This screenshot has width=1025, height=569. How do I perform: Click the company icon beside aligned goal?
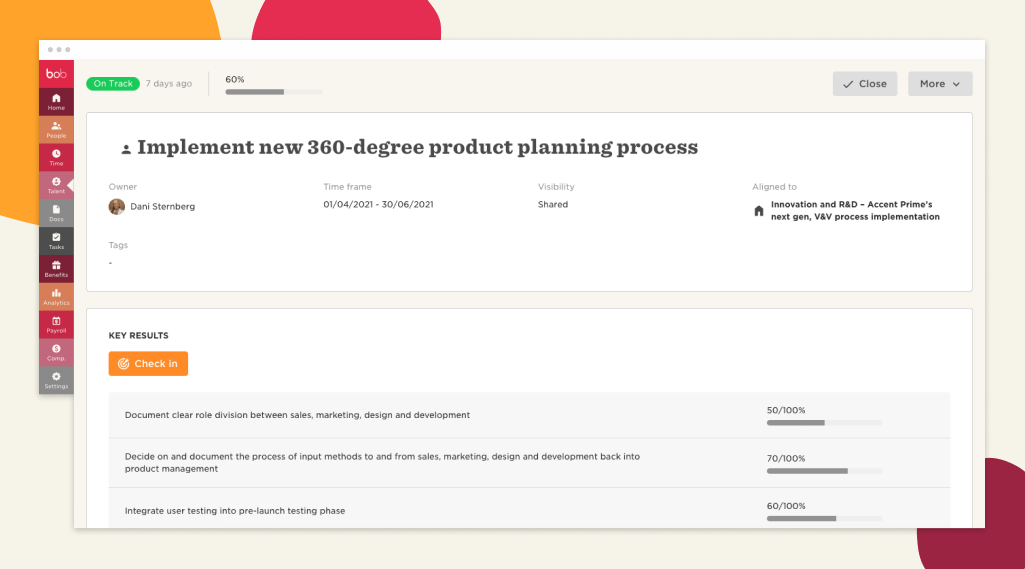point(759,211)
